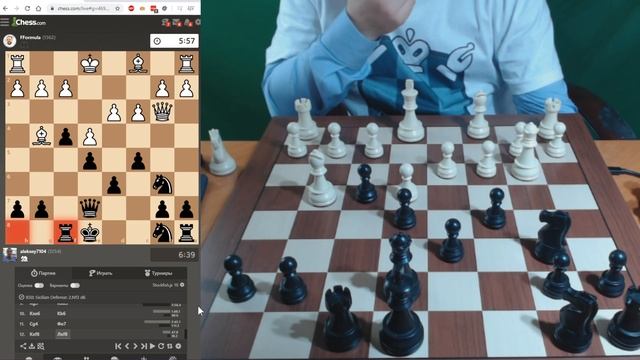This screenshot has height=360, width=640.
Task: Play through the moves automatically
Action: point(152,346)
